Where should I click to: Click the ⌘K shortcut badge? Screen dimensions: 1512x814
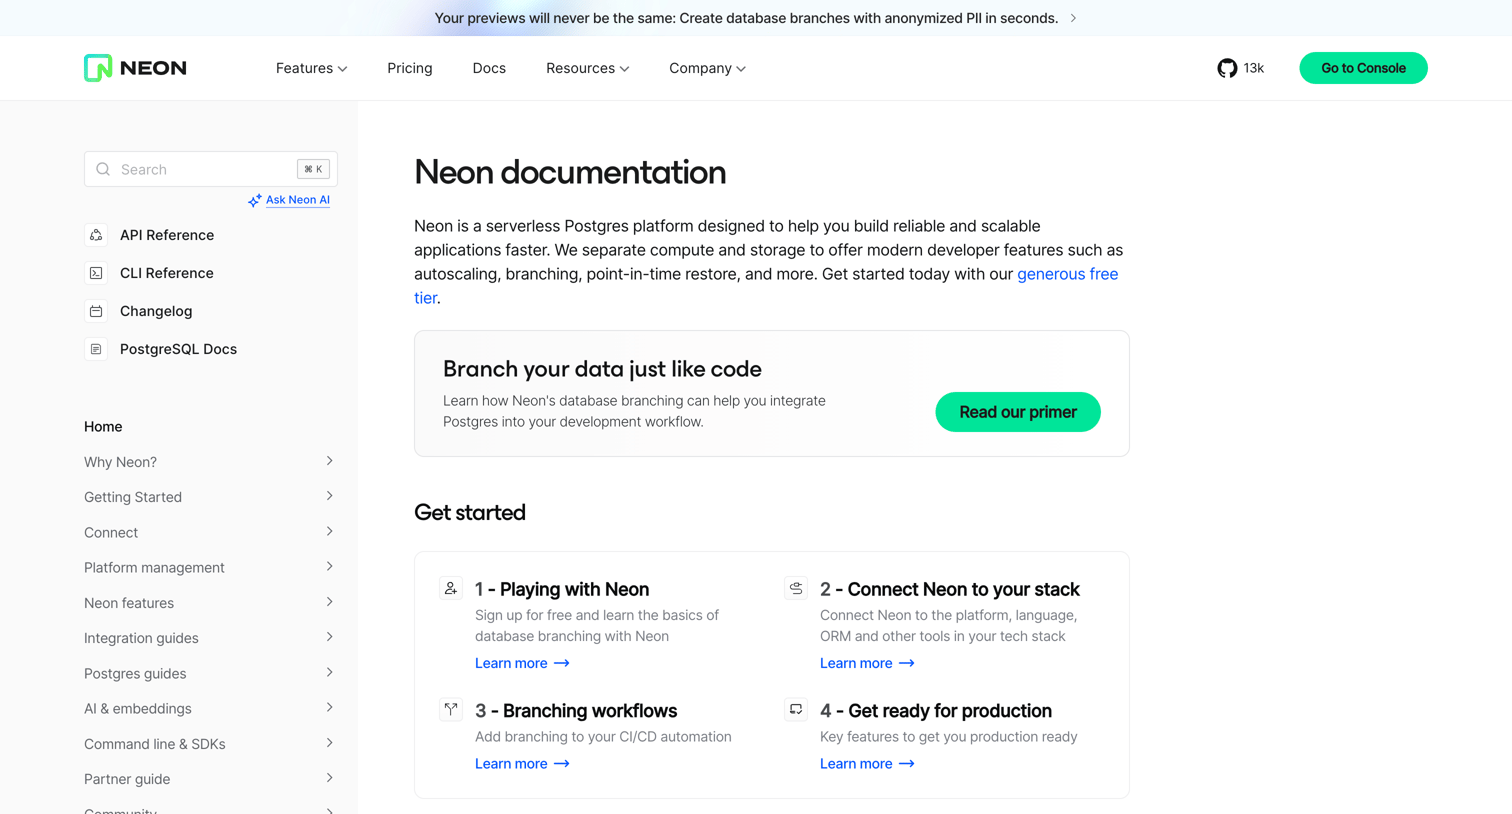[x=313, y=169]
